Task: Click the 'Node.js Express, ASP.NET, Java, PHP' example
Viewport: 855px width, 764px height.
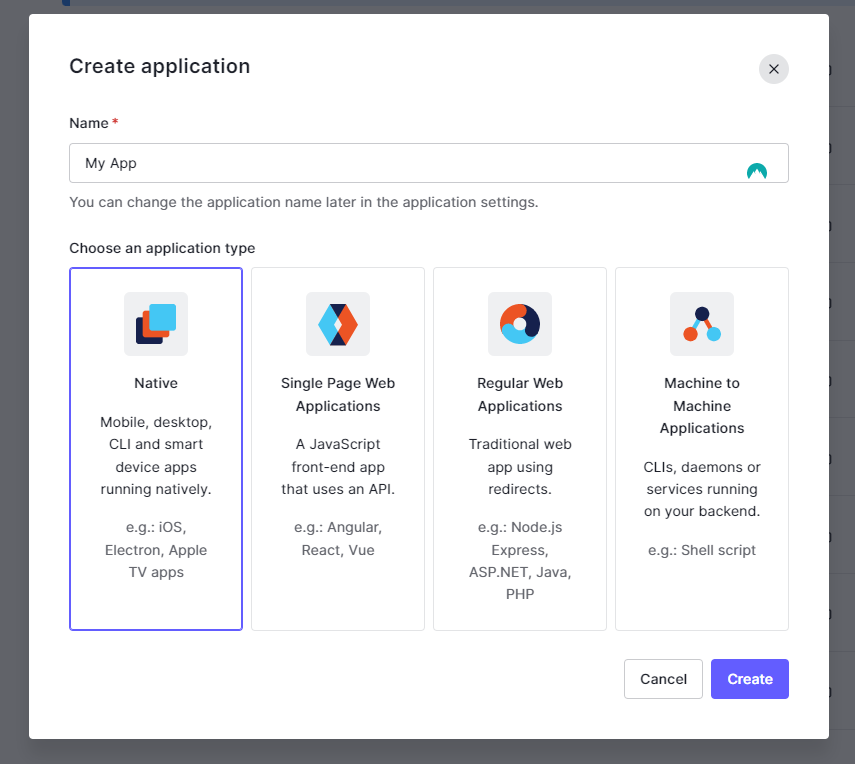Action: (520, 560)
